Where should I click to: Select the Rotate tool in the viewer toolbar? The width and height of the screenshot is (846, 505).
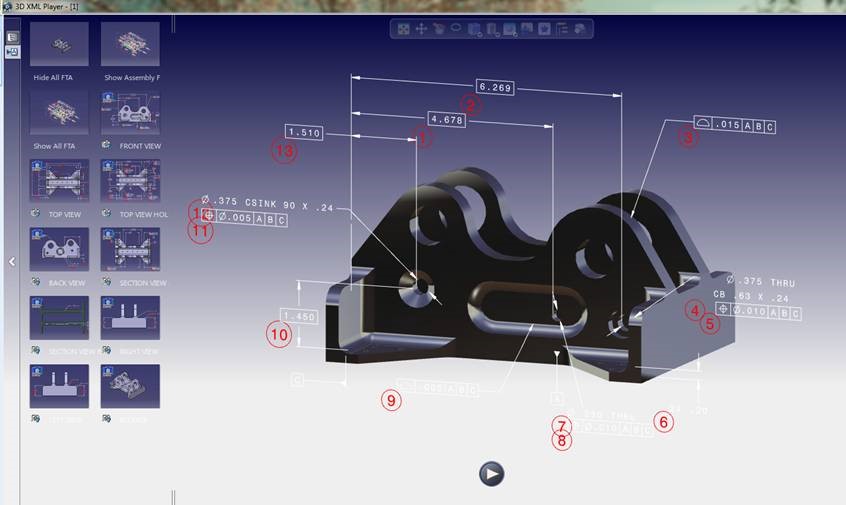click(x=438, y=29)
